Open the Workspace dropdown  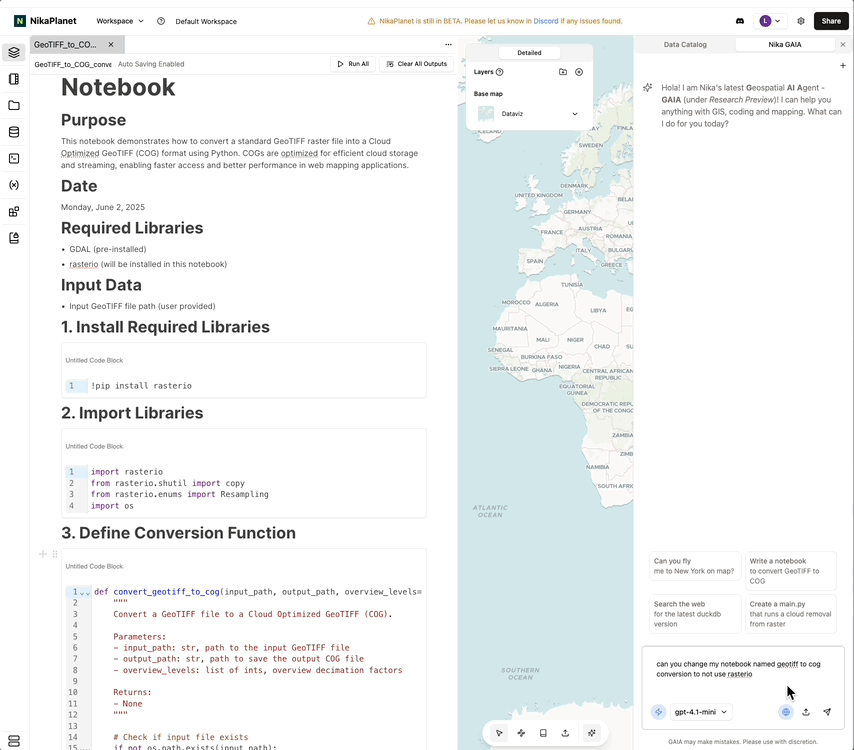(x=120, y=21)
